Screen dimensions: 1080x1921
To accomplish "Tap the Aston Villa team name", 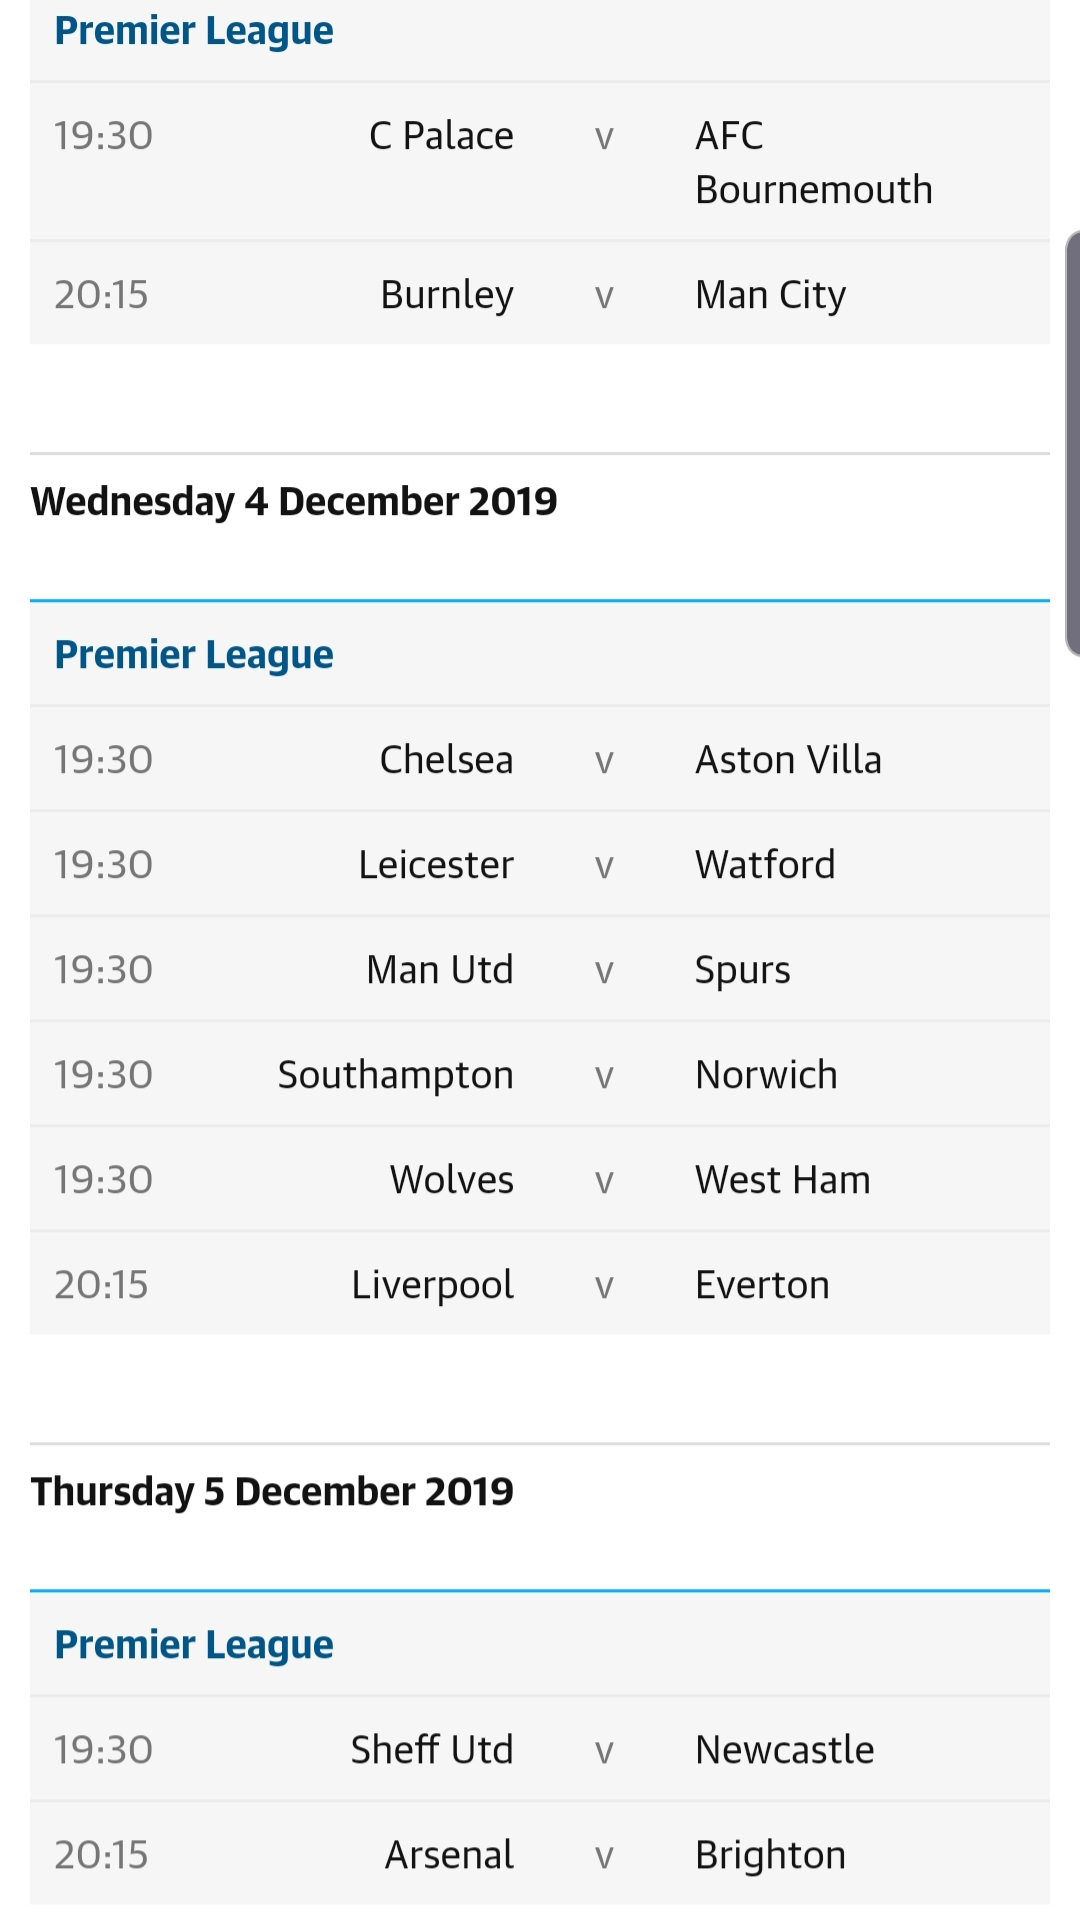I will (788, 760).
